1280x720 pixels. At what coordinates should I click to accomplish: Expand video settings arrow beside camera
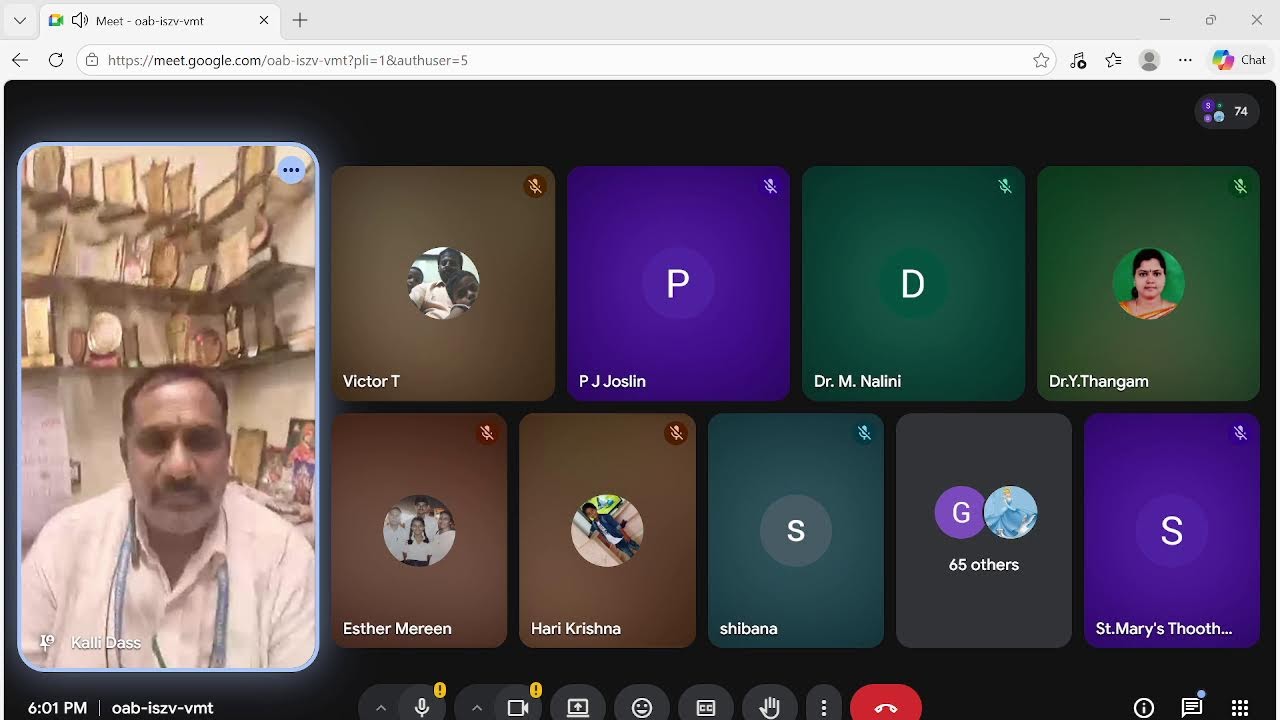[477, 708]
